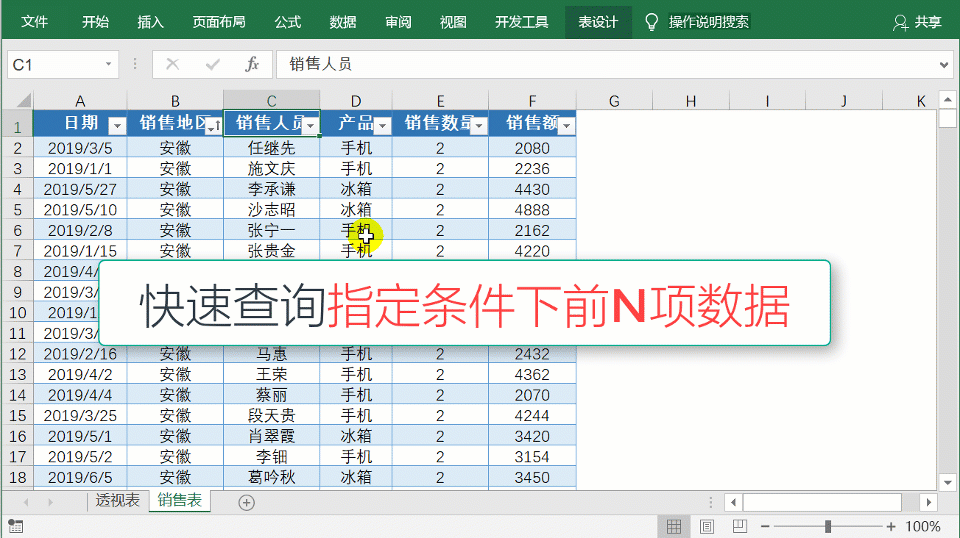Screen dimensions: 960x538
Task: Switch to Page Layout view icon
Action: click(707, 526)
